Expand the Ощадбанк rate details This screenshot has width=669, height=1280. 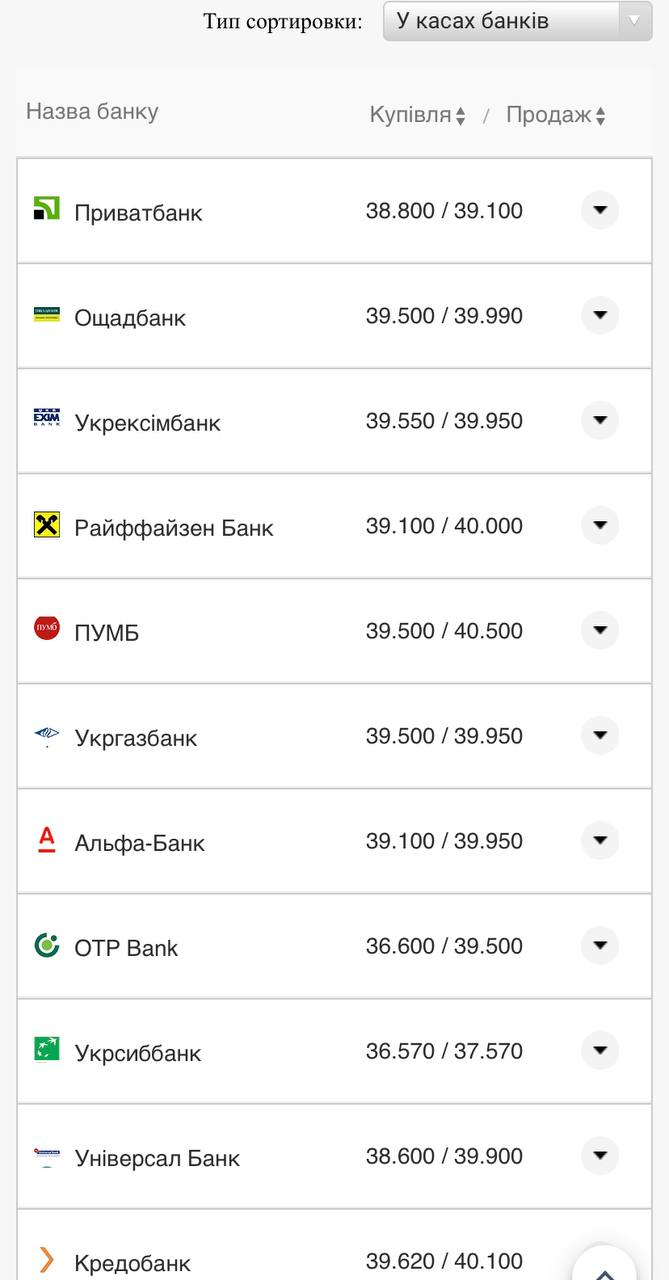pos(600,315)
